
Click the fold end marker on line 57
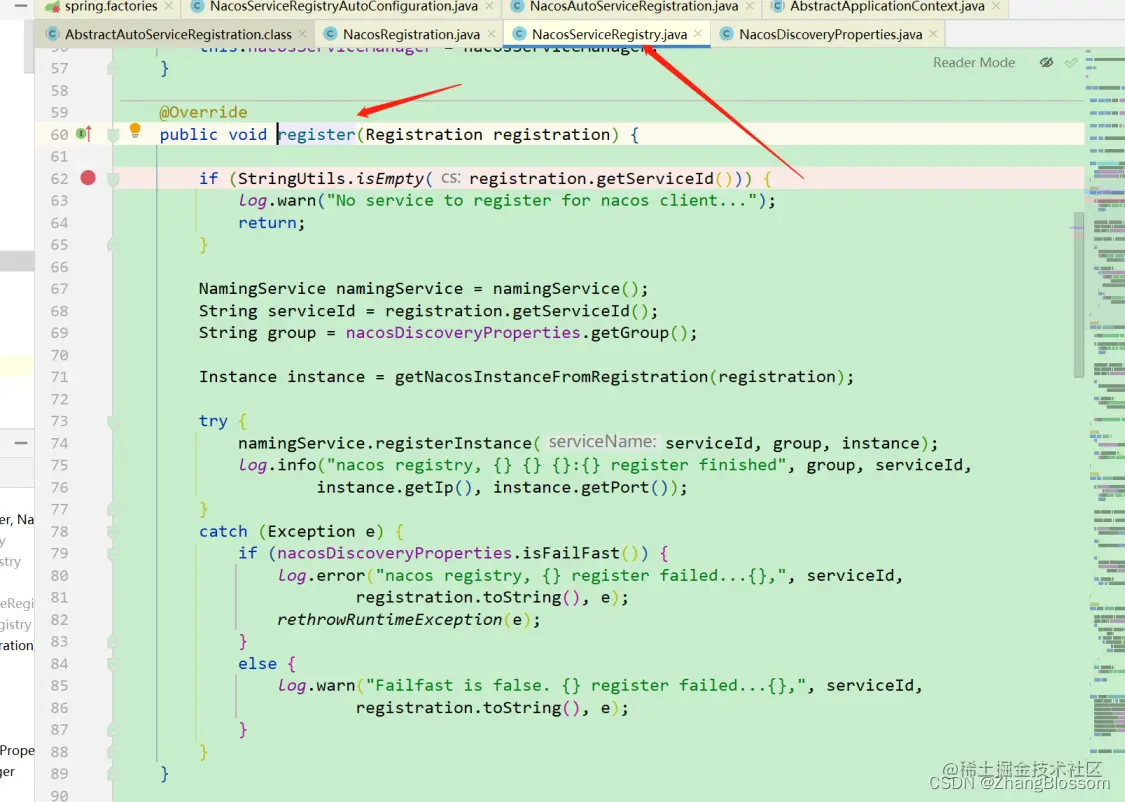[113, 68]
